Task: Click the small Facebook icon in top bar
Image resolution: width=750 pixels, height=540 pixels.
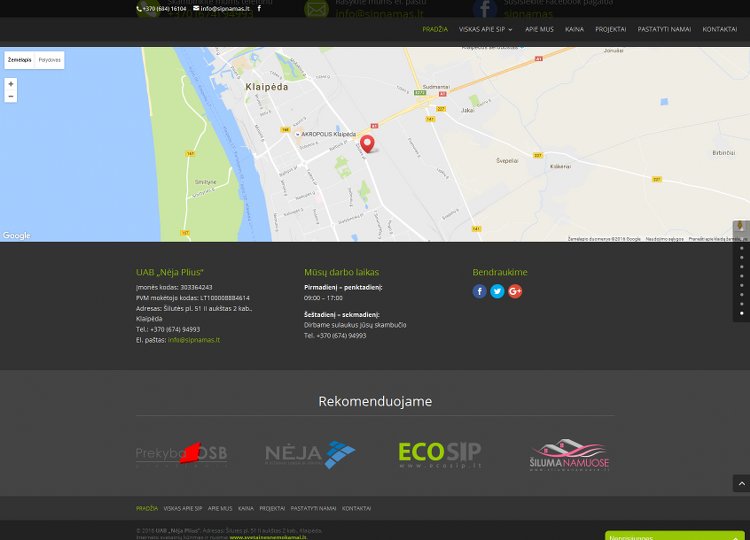Action: 259,8
